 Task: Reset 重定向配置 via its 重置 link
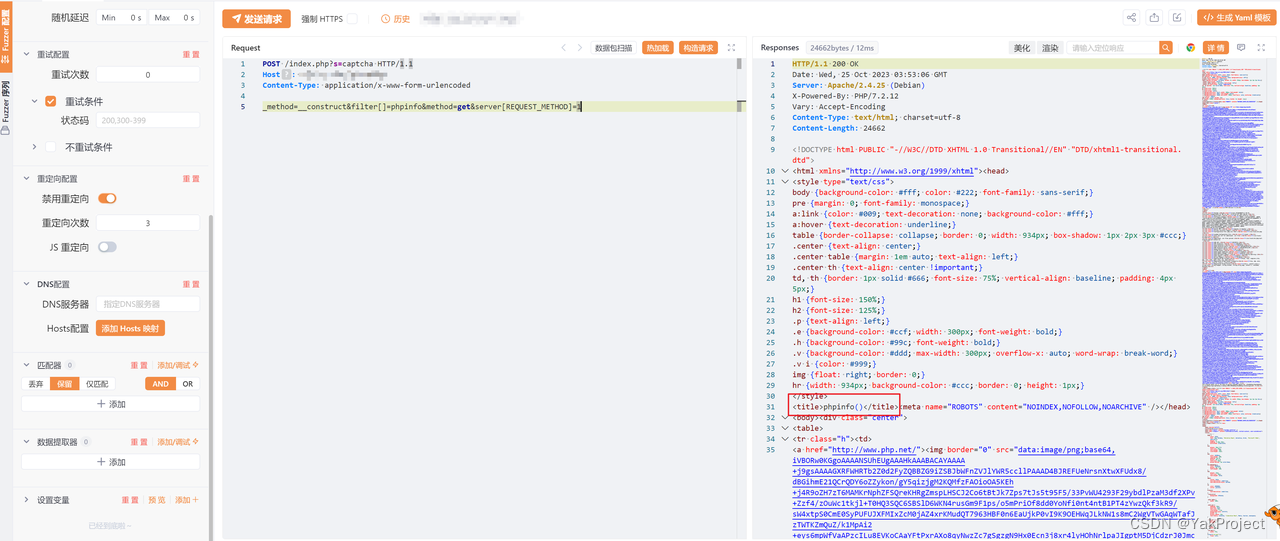tap(191, 179)
